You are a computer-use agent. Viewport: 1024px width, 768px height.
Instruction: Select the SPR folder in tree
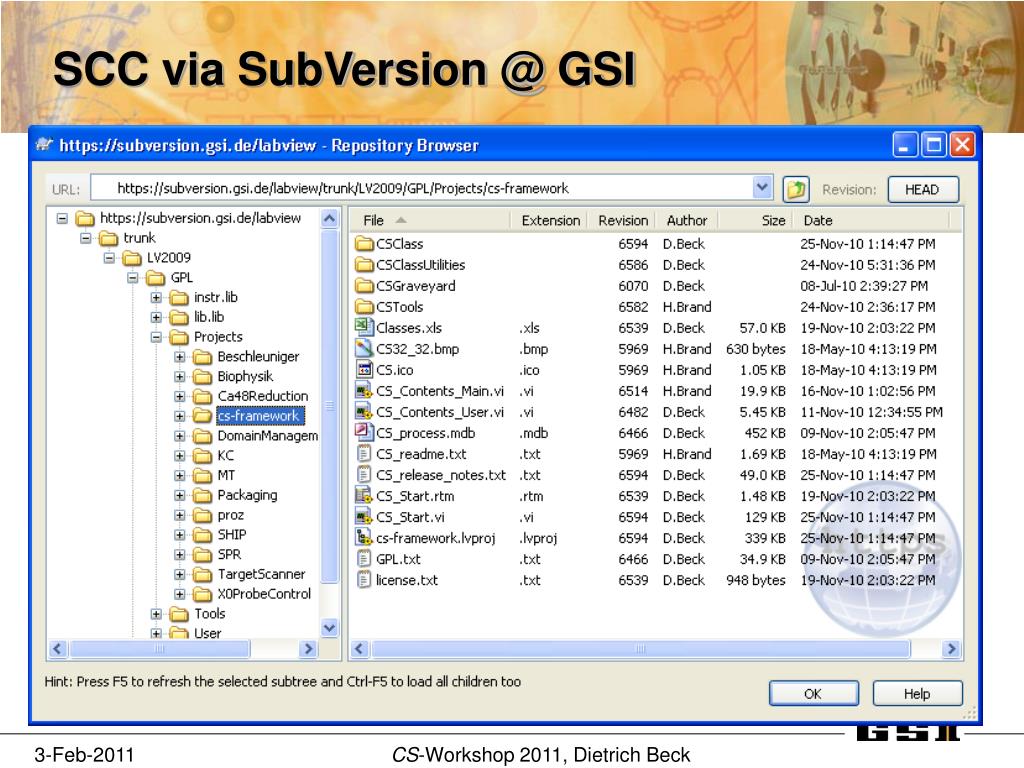click(x=229, y=554)
